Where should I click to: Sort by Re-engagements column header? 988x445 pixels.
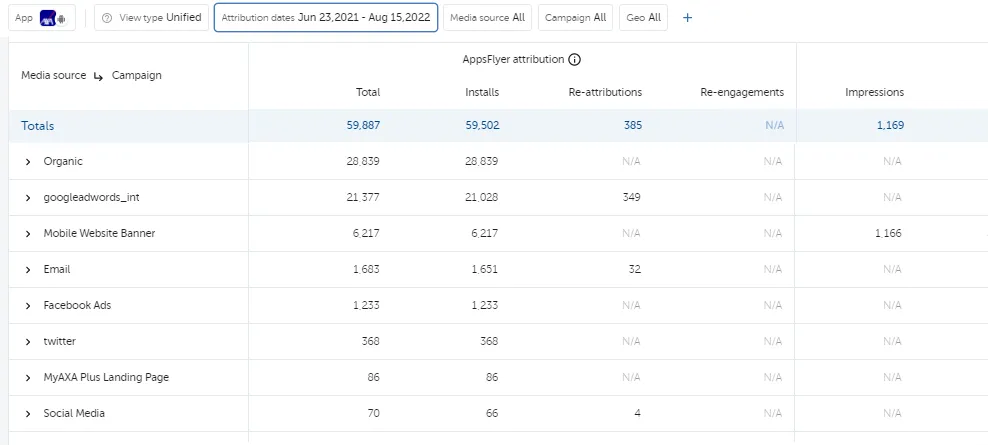(x=742, y=92)
